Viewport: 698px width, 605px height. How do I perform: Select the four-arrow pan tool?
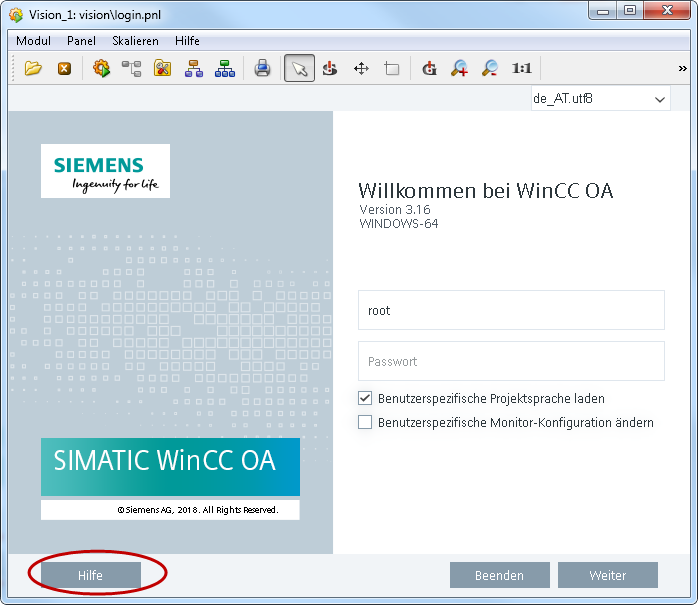[361, 69]
